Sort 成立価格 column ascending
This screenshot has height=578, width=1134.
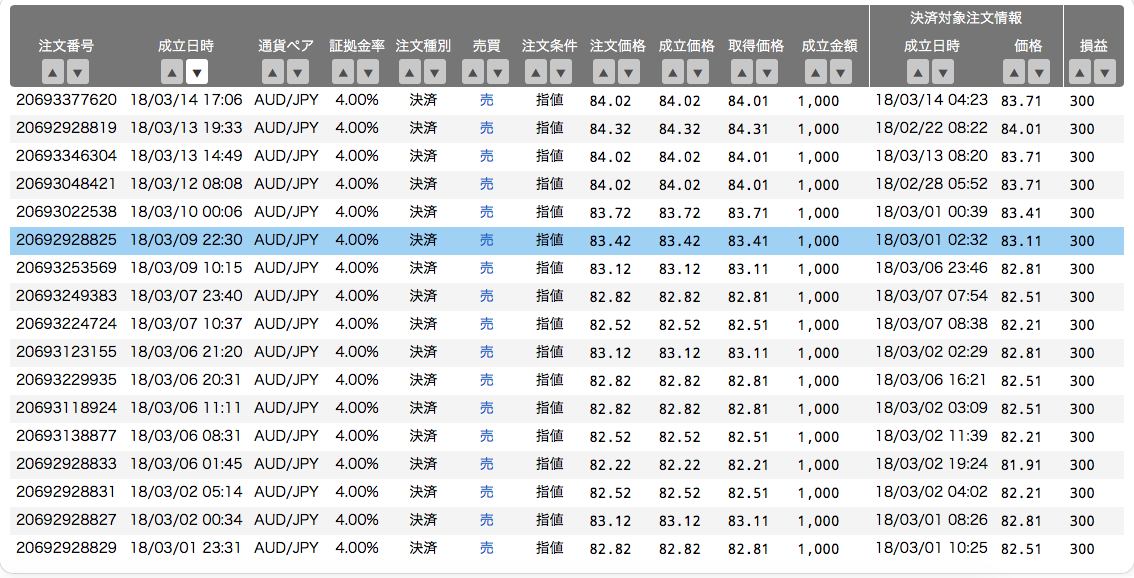point(673,72)
